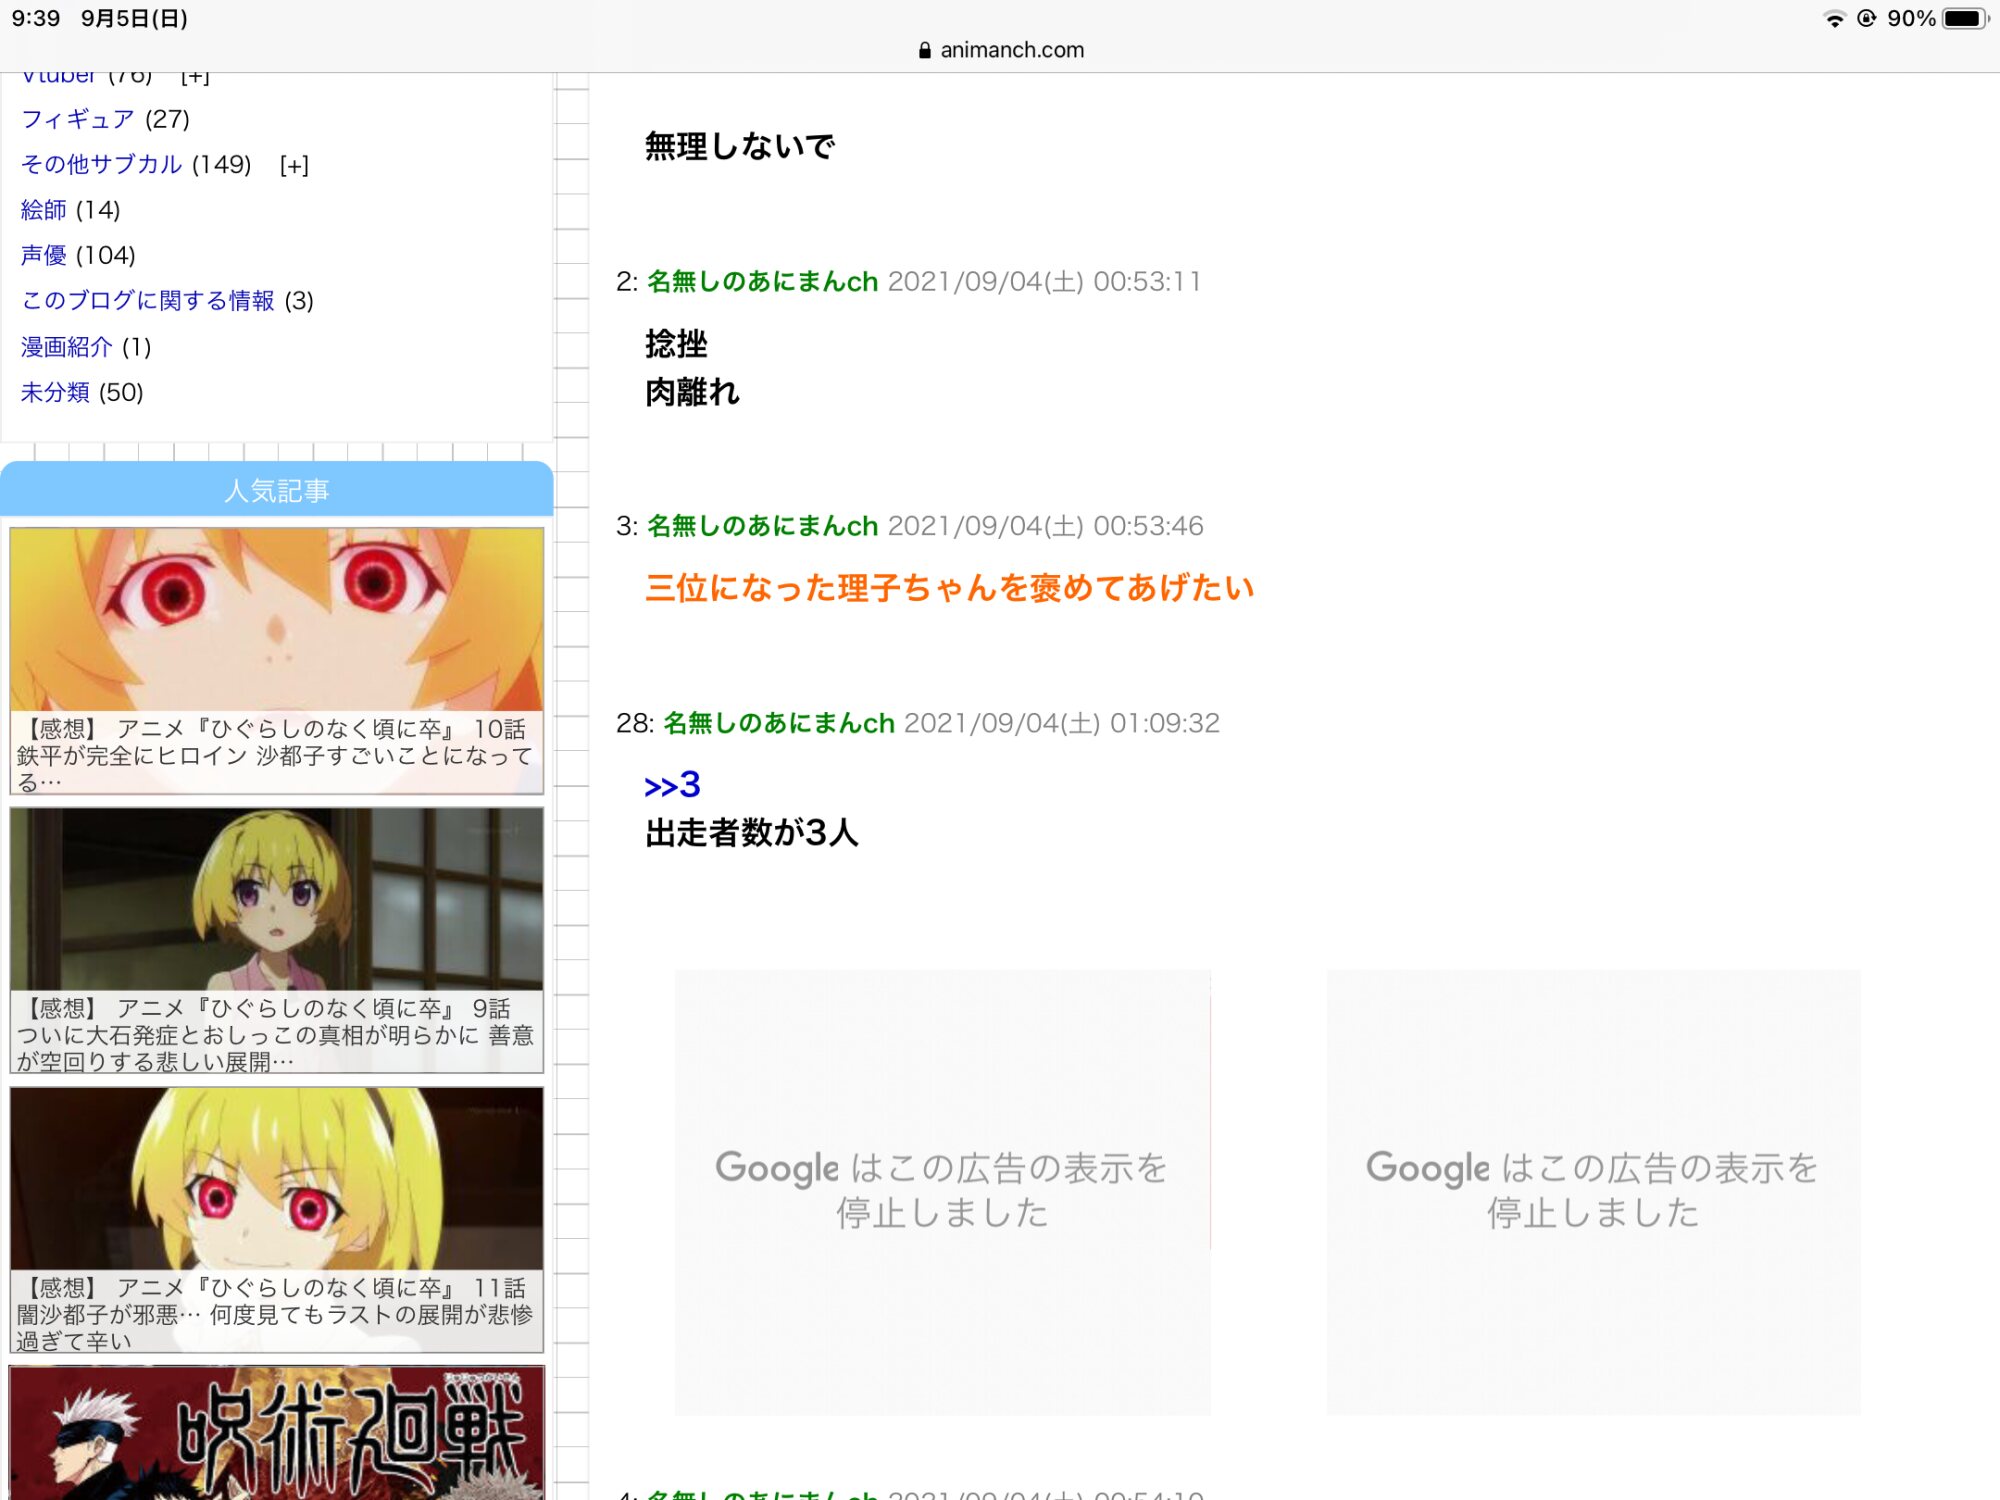Click the left Google ad placeholder

pyautogui.click(x=942, y=1192)
